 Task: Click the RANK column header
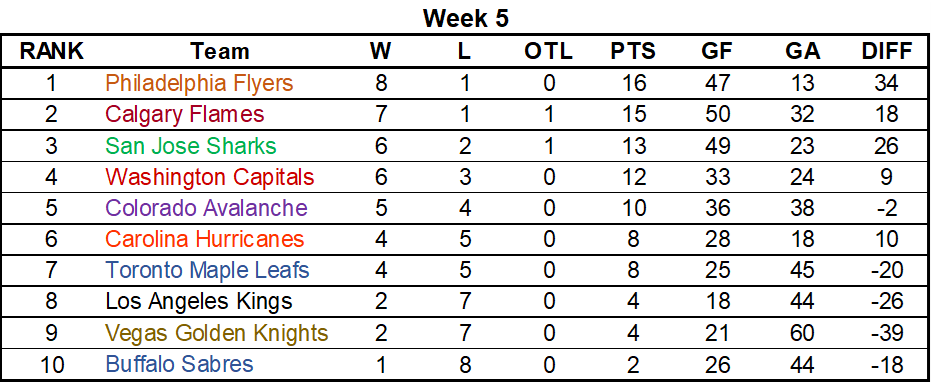[x=52, y=52]
